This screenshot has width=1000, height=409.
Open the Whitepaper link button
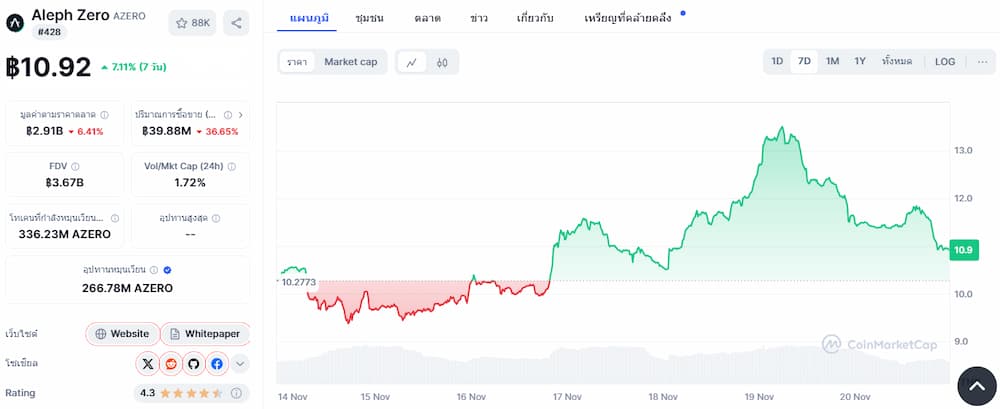[x=205, y=334]
